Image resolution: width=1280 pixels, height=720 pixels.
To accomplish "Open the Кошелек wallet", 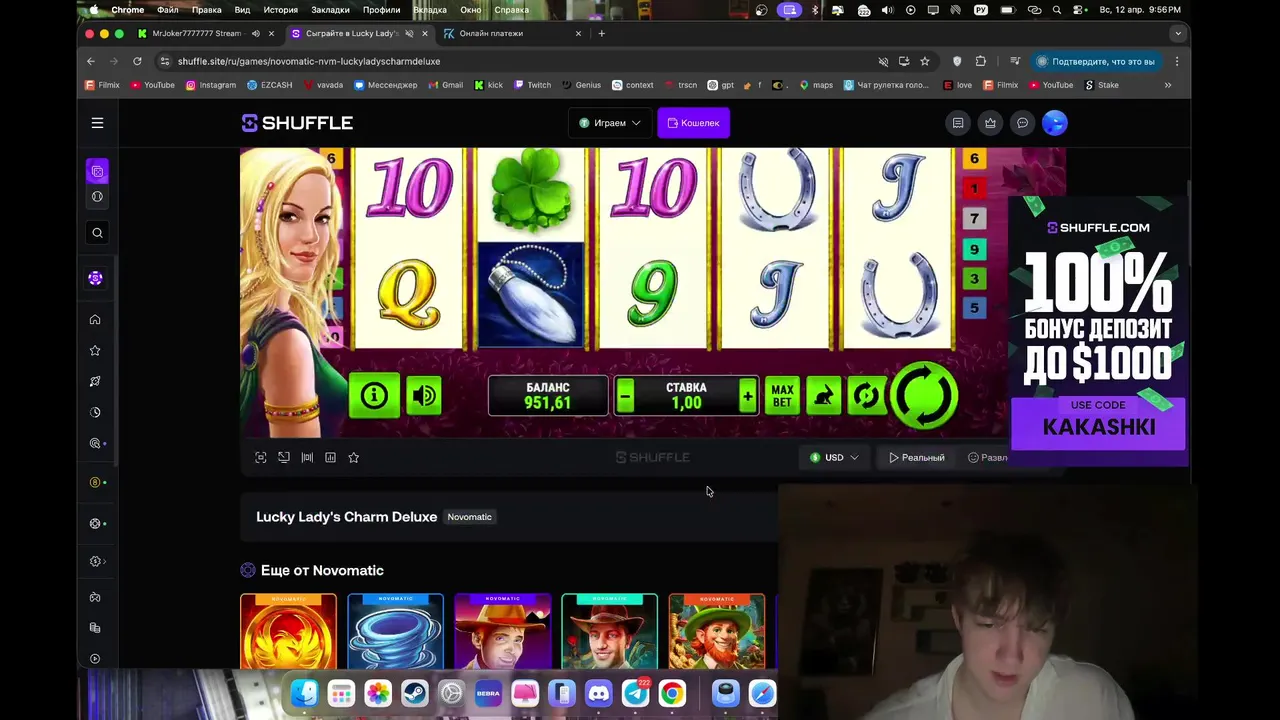I will [x=693, y=123].
